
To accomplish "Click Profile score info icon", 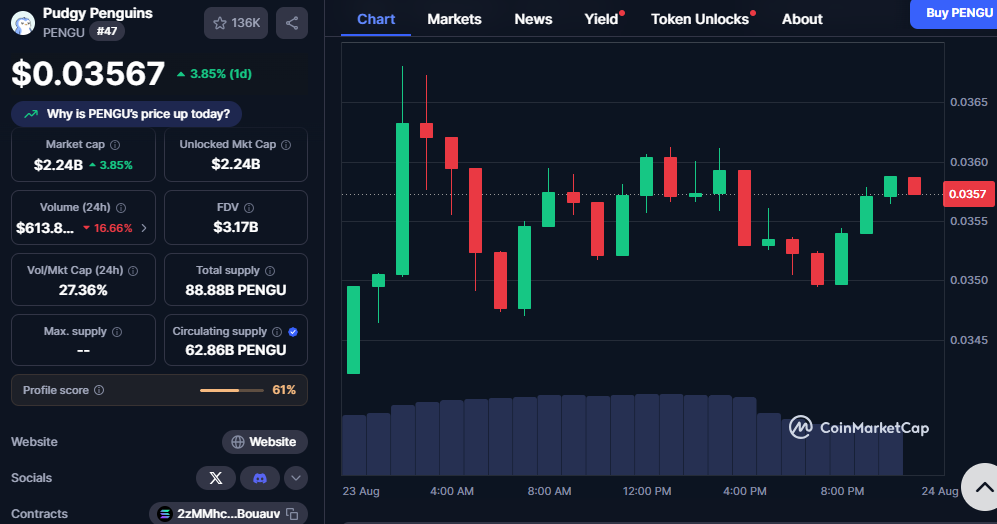I will tap(99, 390).
